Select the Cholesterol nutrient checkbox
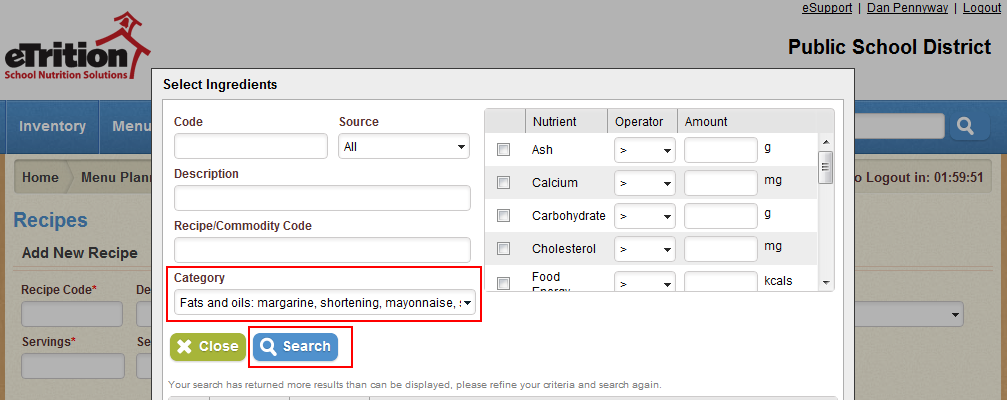1007x400 pixels. pyautogui.click(x=504, y=248)
